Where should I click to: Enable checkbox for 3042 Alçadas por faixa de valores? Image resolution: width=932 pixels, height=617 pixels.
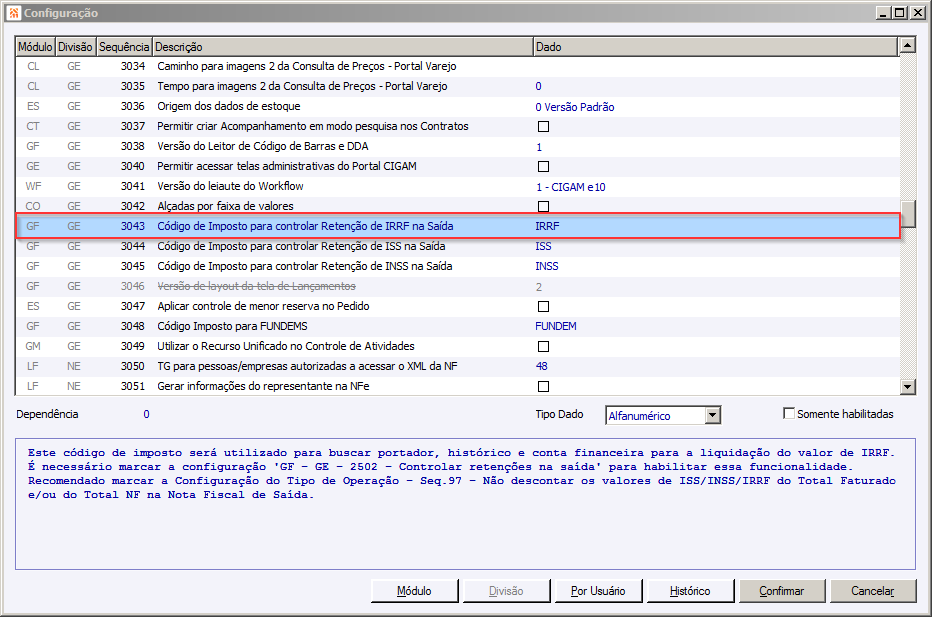point(543,206)
